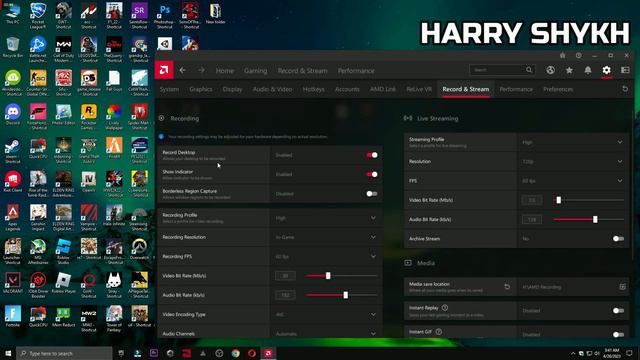
Task: Click the Recording Video Bit Rate value box
Action: 285,276
